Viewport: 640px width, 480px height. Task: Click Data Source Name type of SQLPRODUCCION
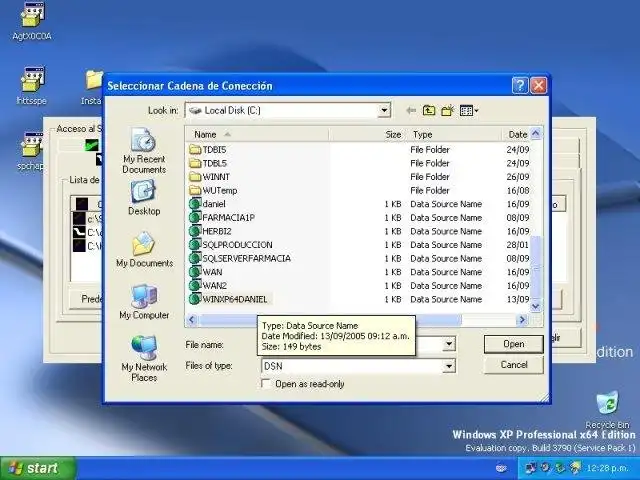(x=446, y=245)
